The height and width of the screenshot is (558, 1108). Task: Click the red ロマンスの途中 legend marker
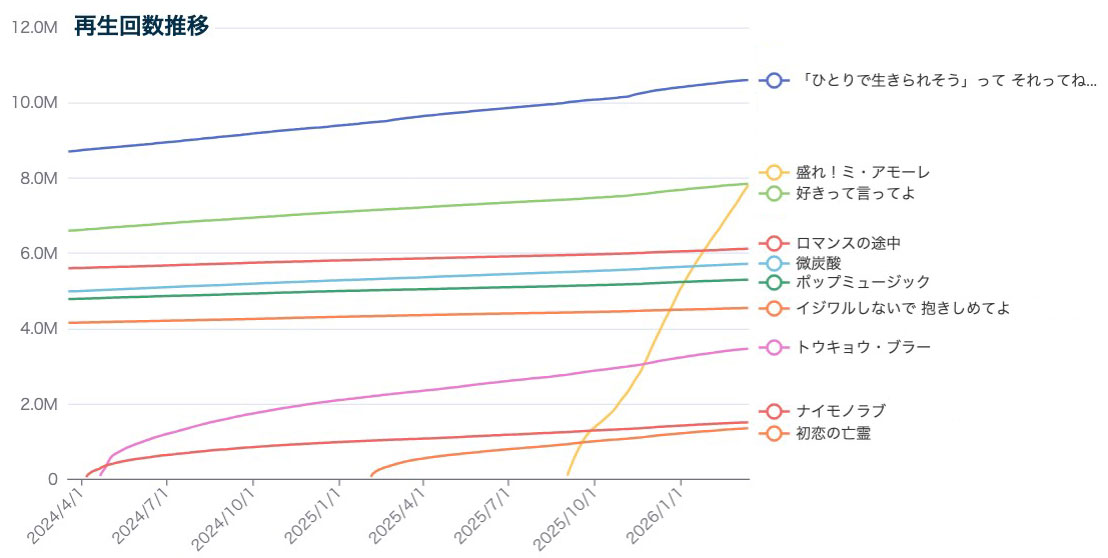773,243
